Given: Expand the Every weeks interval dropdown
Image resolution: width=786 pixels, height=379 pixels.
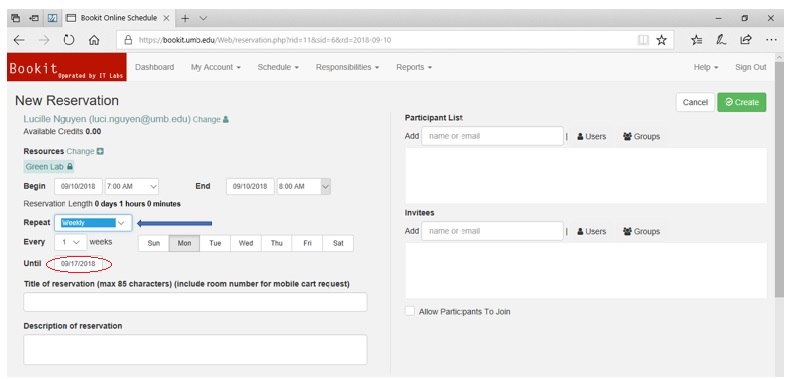Looking at the screenshot, I should [70, 242].
